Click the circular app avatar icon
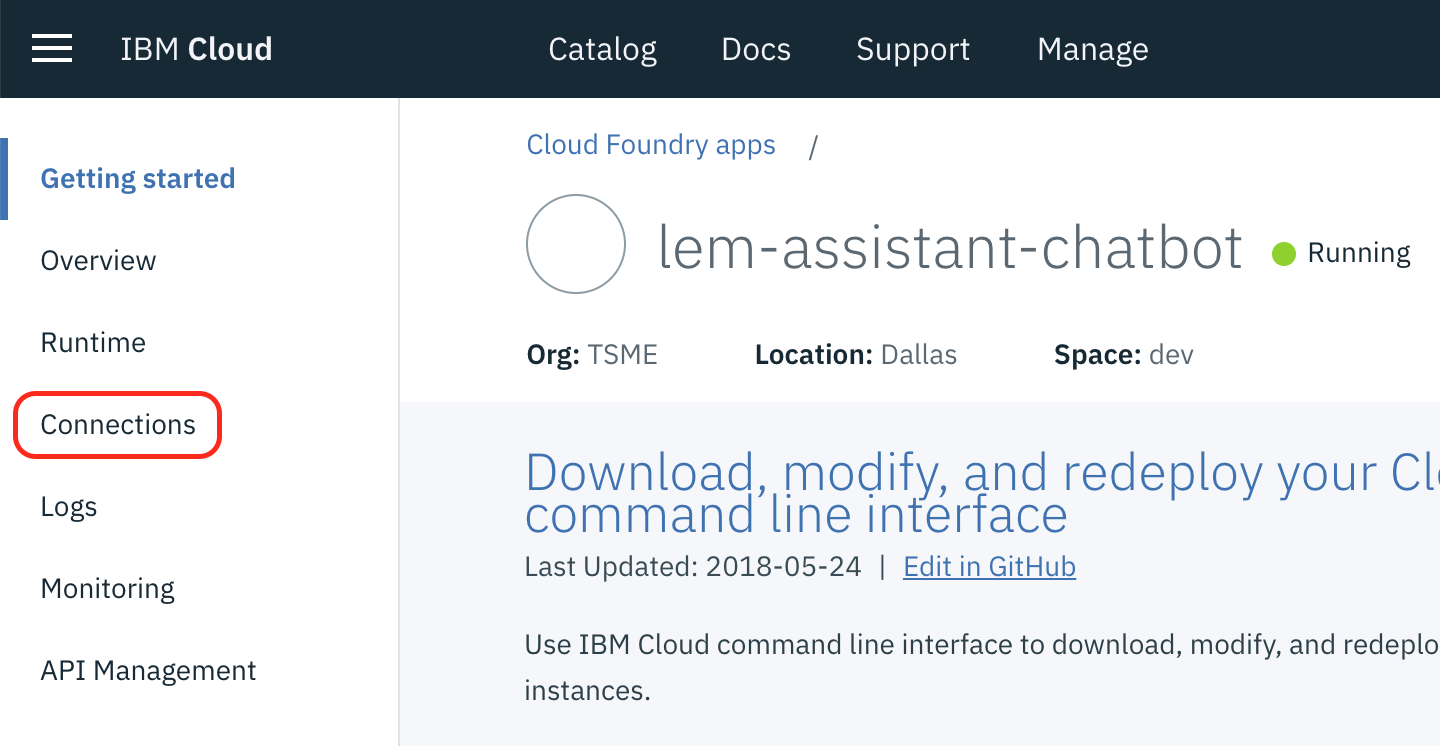The width and height of the screenshot is (1440, 746). [576, 244]
